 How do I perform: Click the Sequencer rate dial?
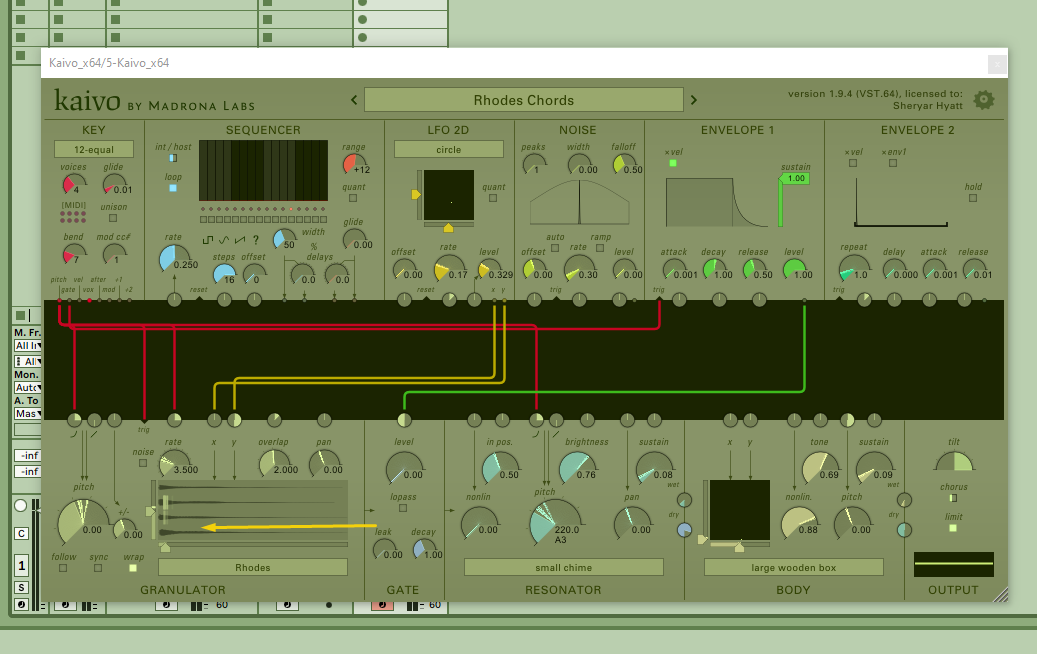[x=175, y=259]
